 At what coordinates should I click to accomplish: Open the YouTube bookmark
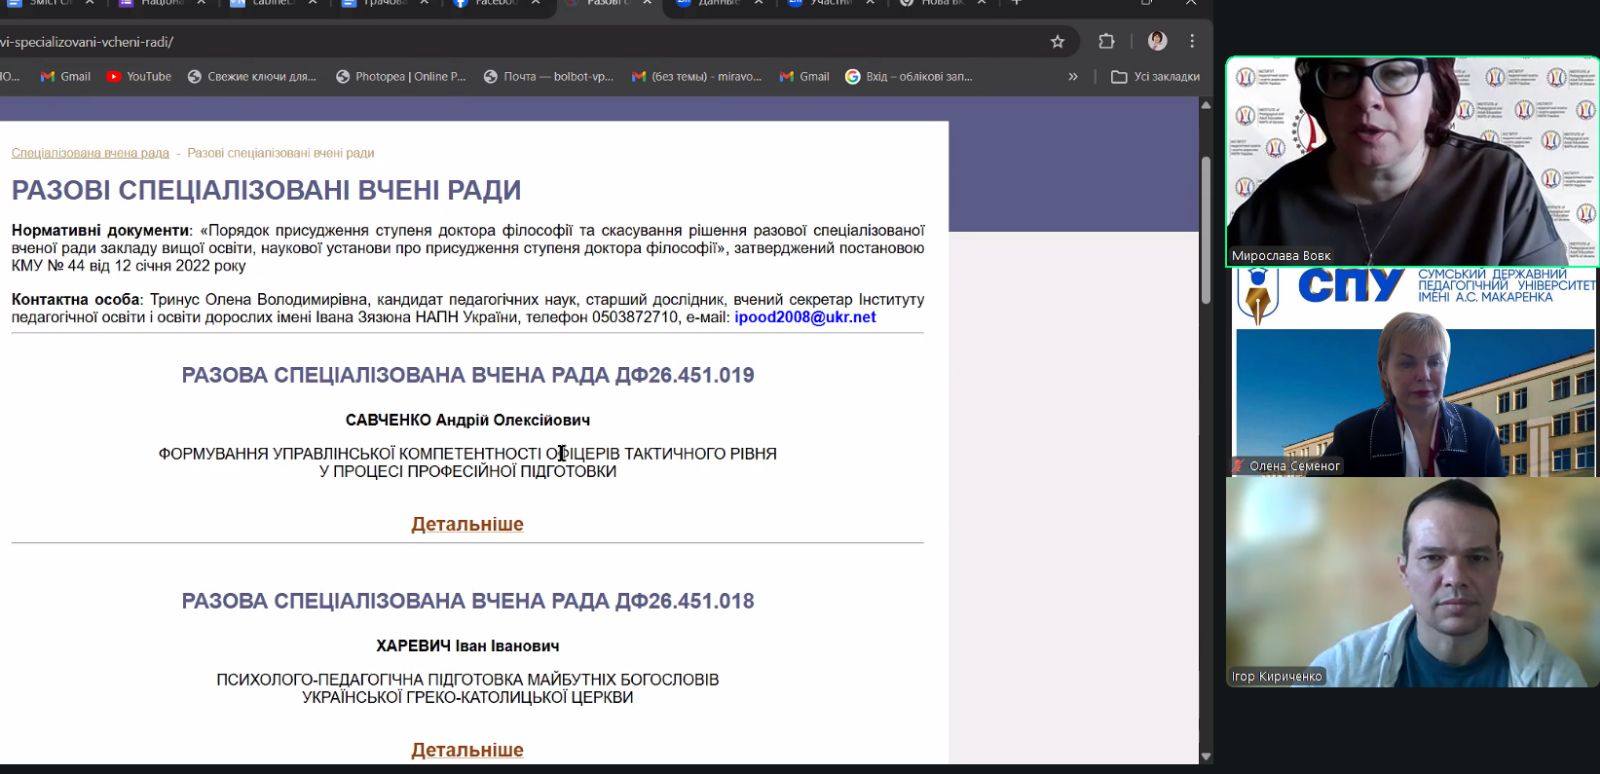click(x=138, y=76)
